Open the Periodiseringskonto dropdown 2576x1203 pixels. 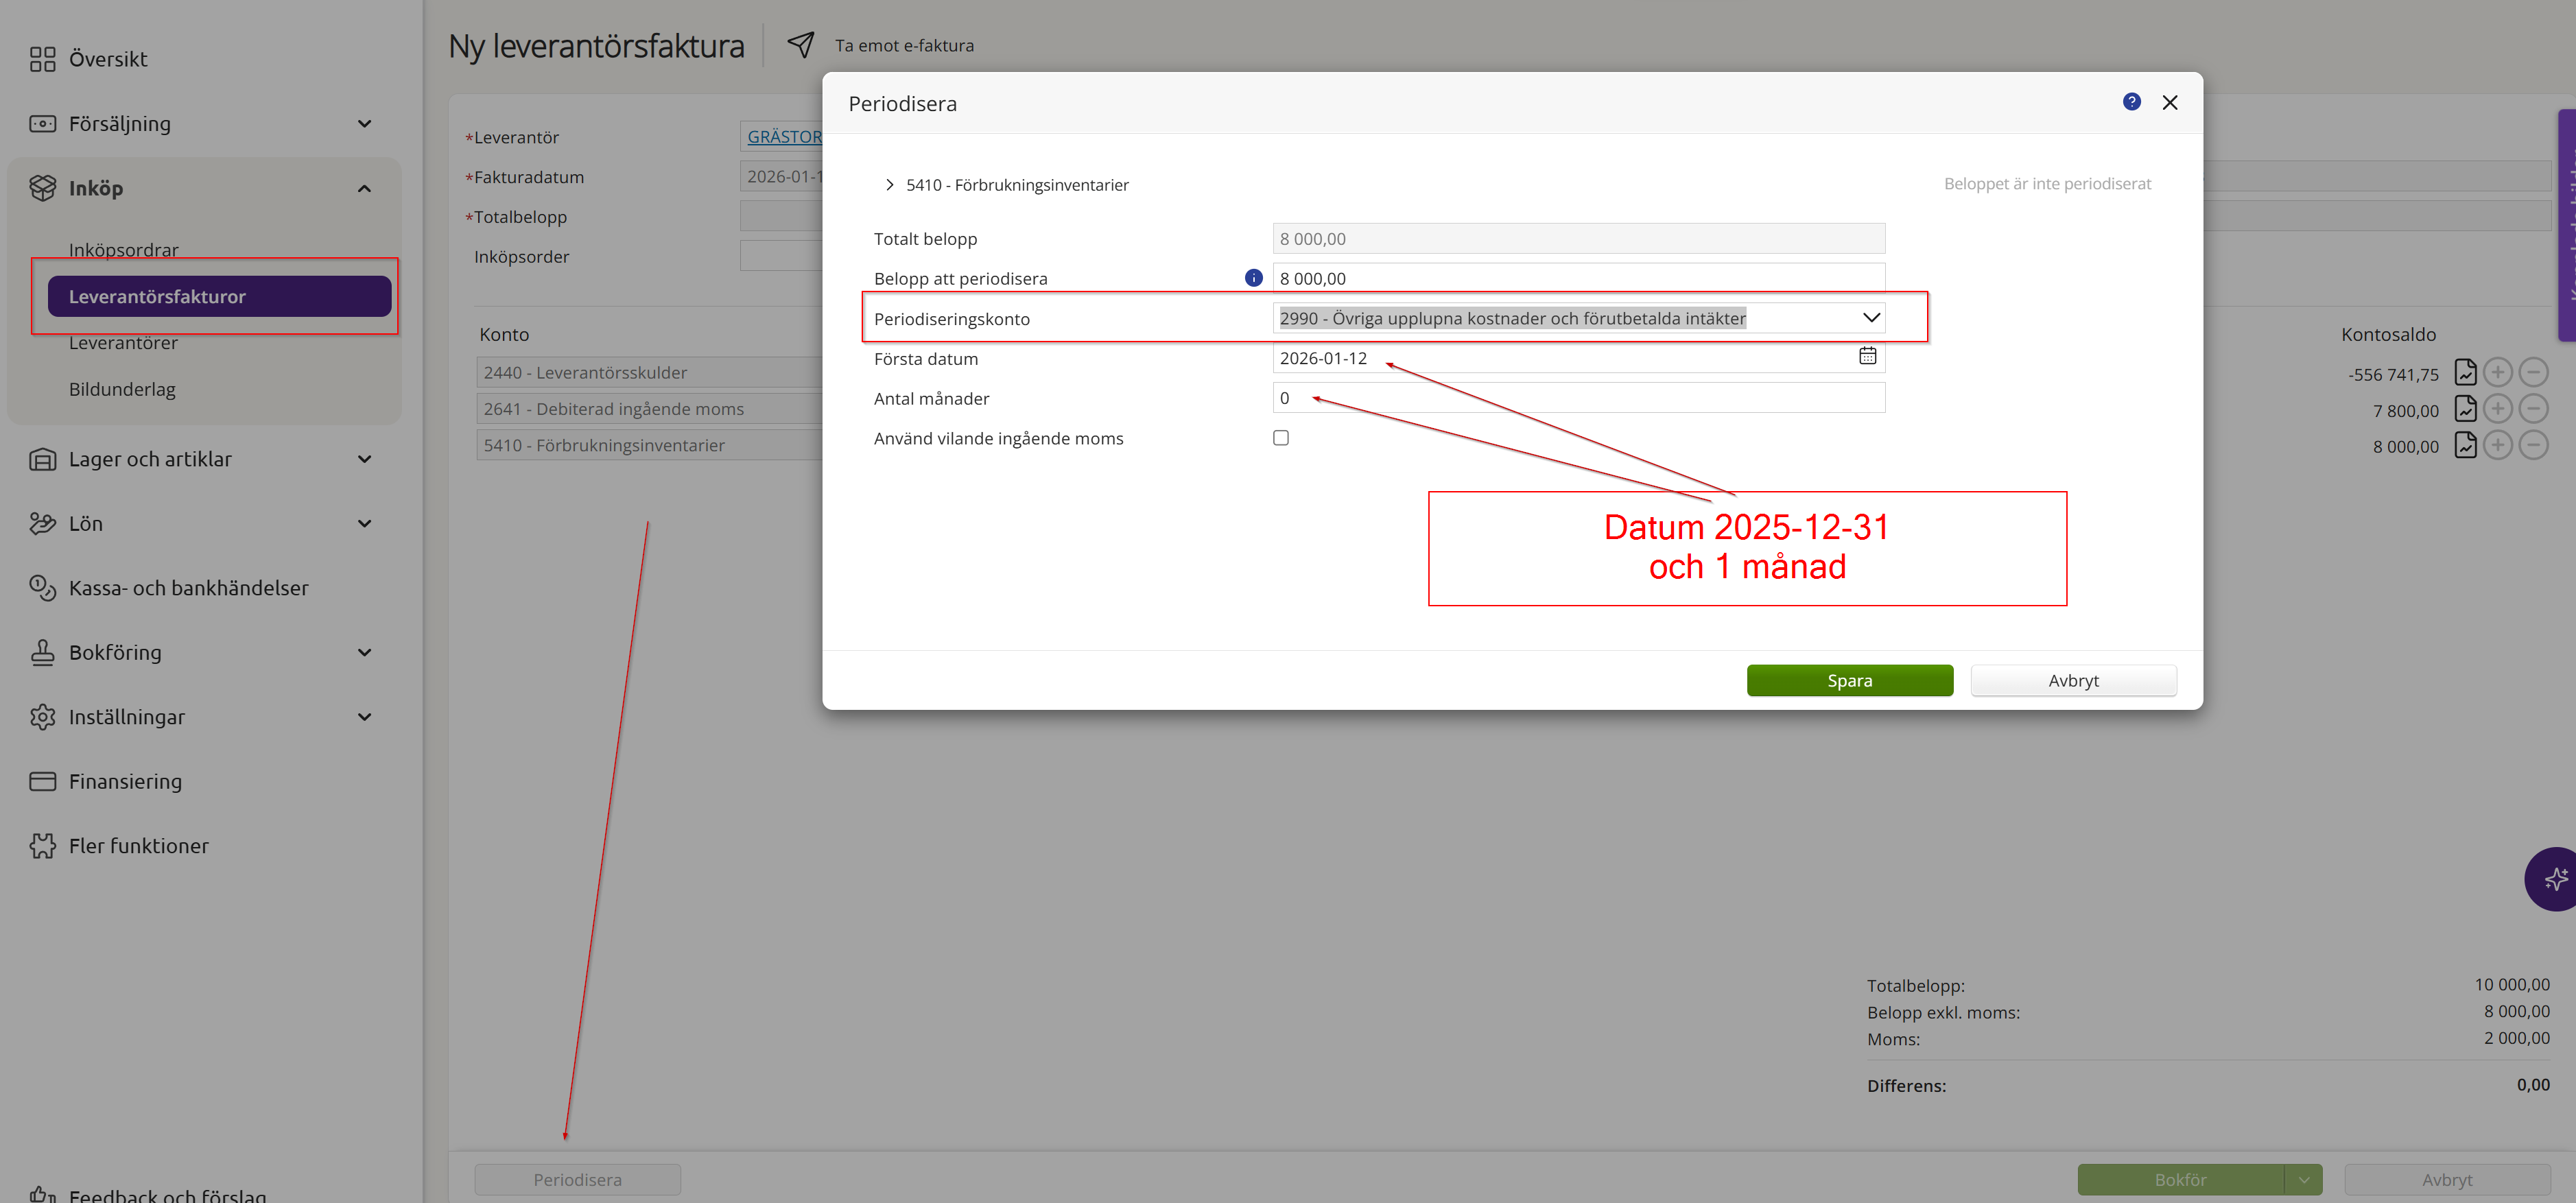pos(1871,318)
